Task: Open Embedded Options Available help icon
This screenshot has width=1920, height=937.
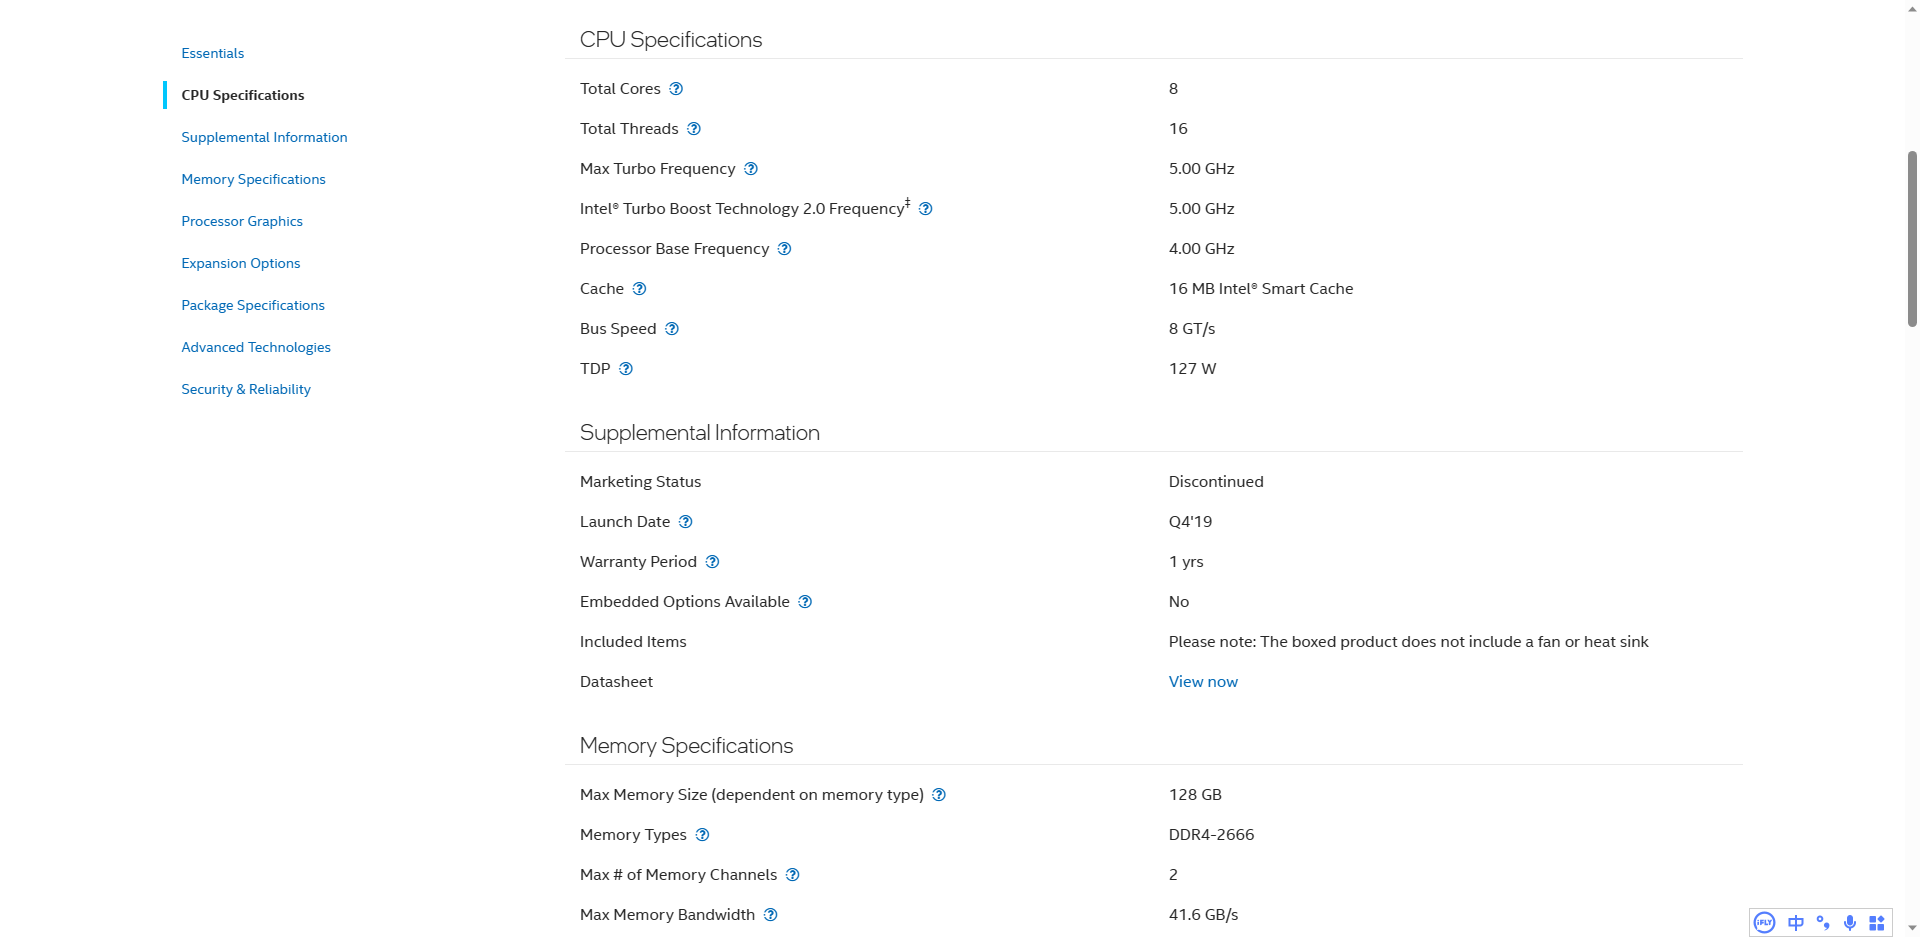Action: 806,602
